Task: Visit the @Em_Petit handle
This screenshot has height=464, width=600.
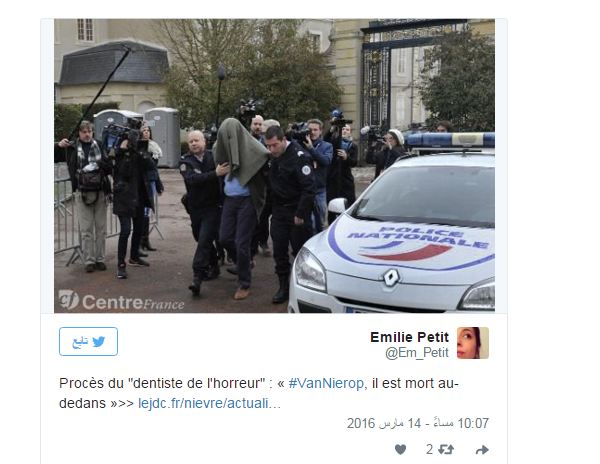Action: (417, 353)
